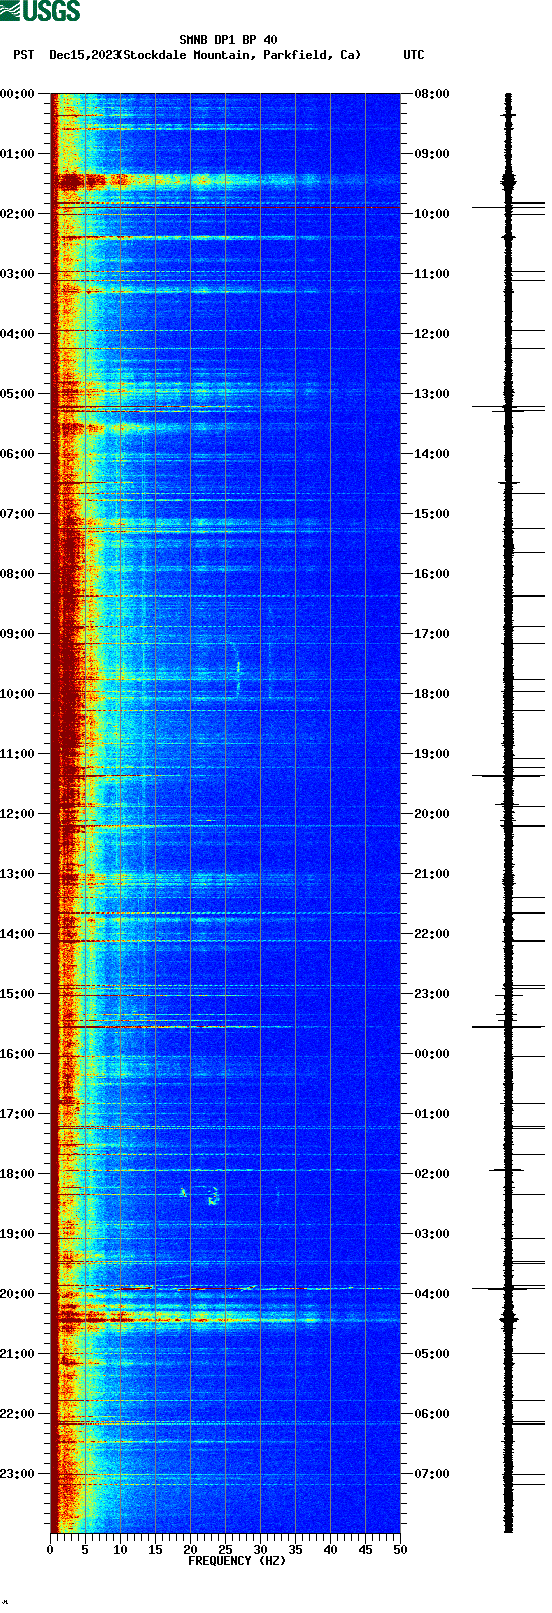The width and height of the screenshot is (552, 1613).
Task: Click the '00:00' PST time label
Action: (17, 94)
